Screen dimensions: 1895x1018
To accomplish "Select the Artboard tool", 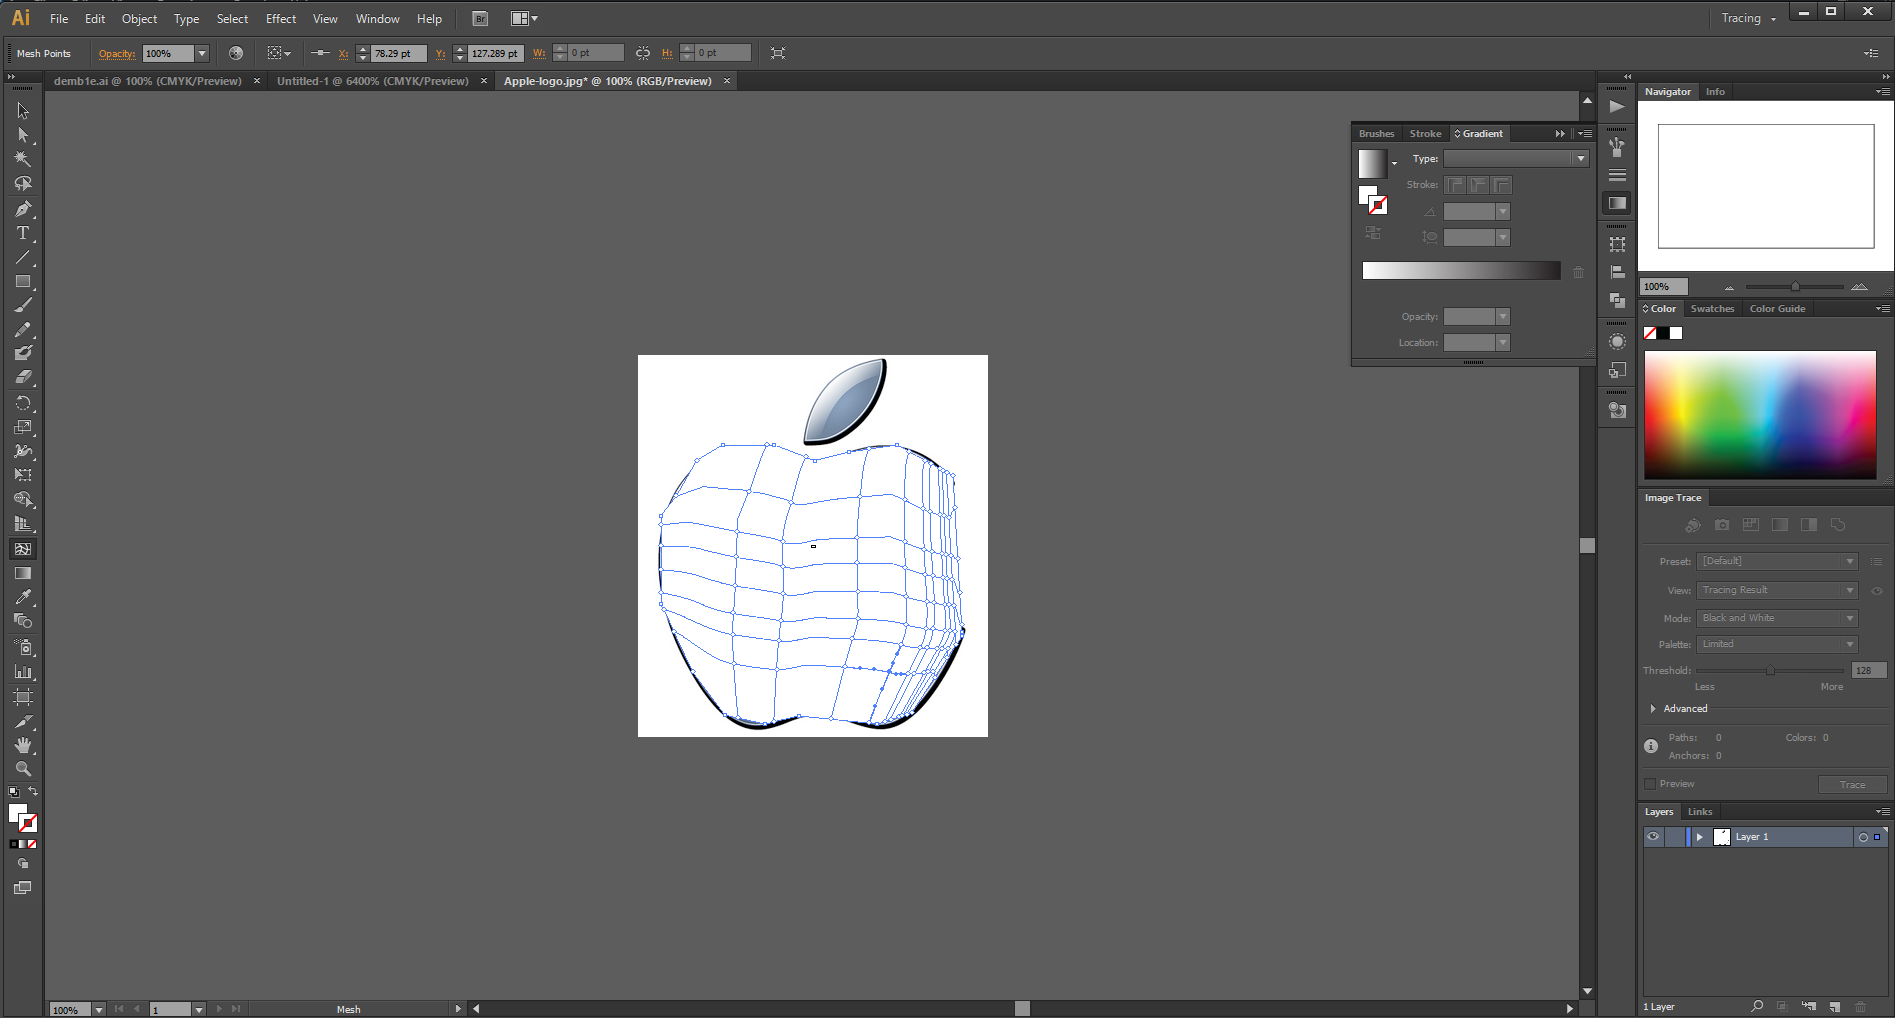I will (22, 697).
